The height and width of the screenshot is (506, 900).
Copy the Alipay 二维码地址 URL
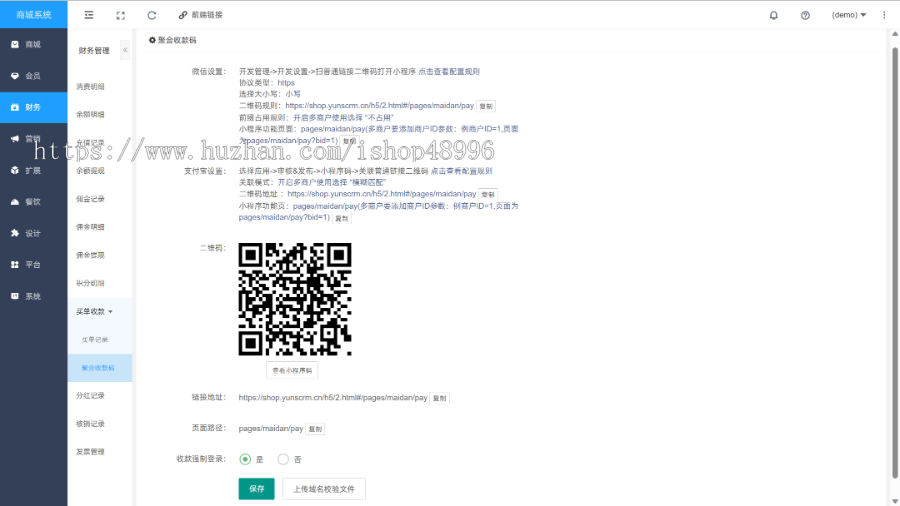488,194
